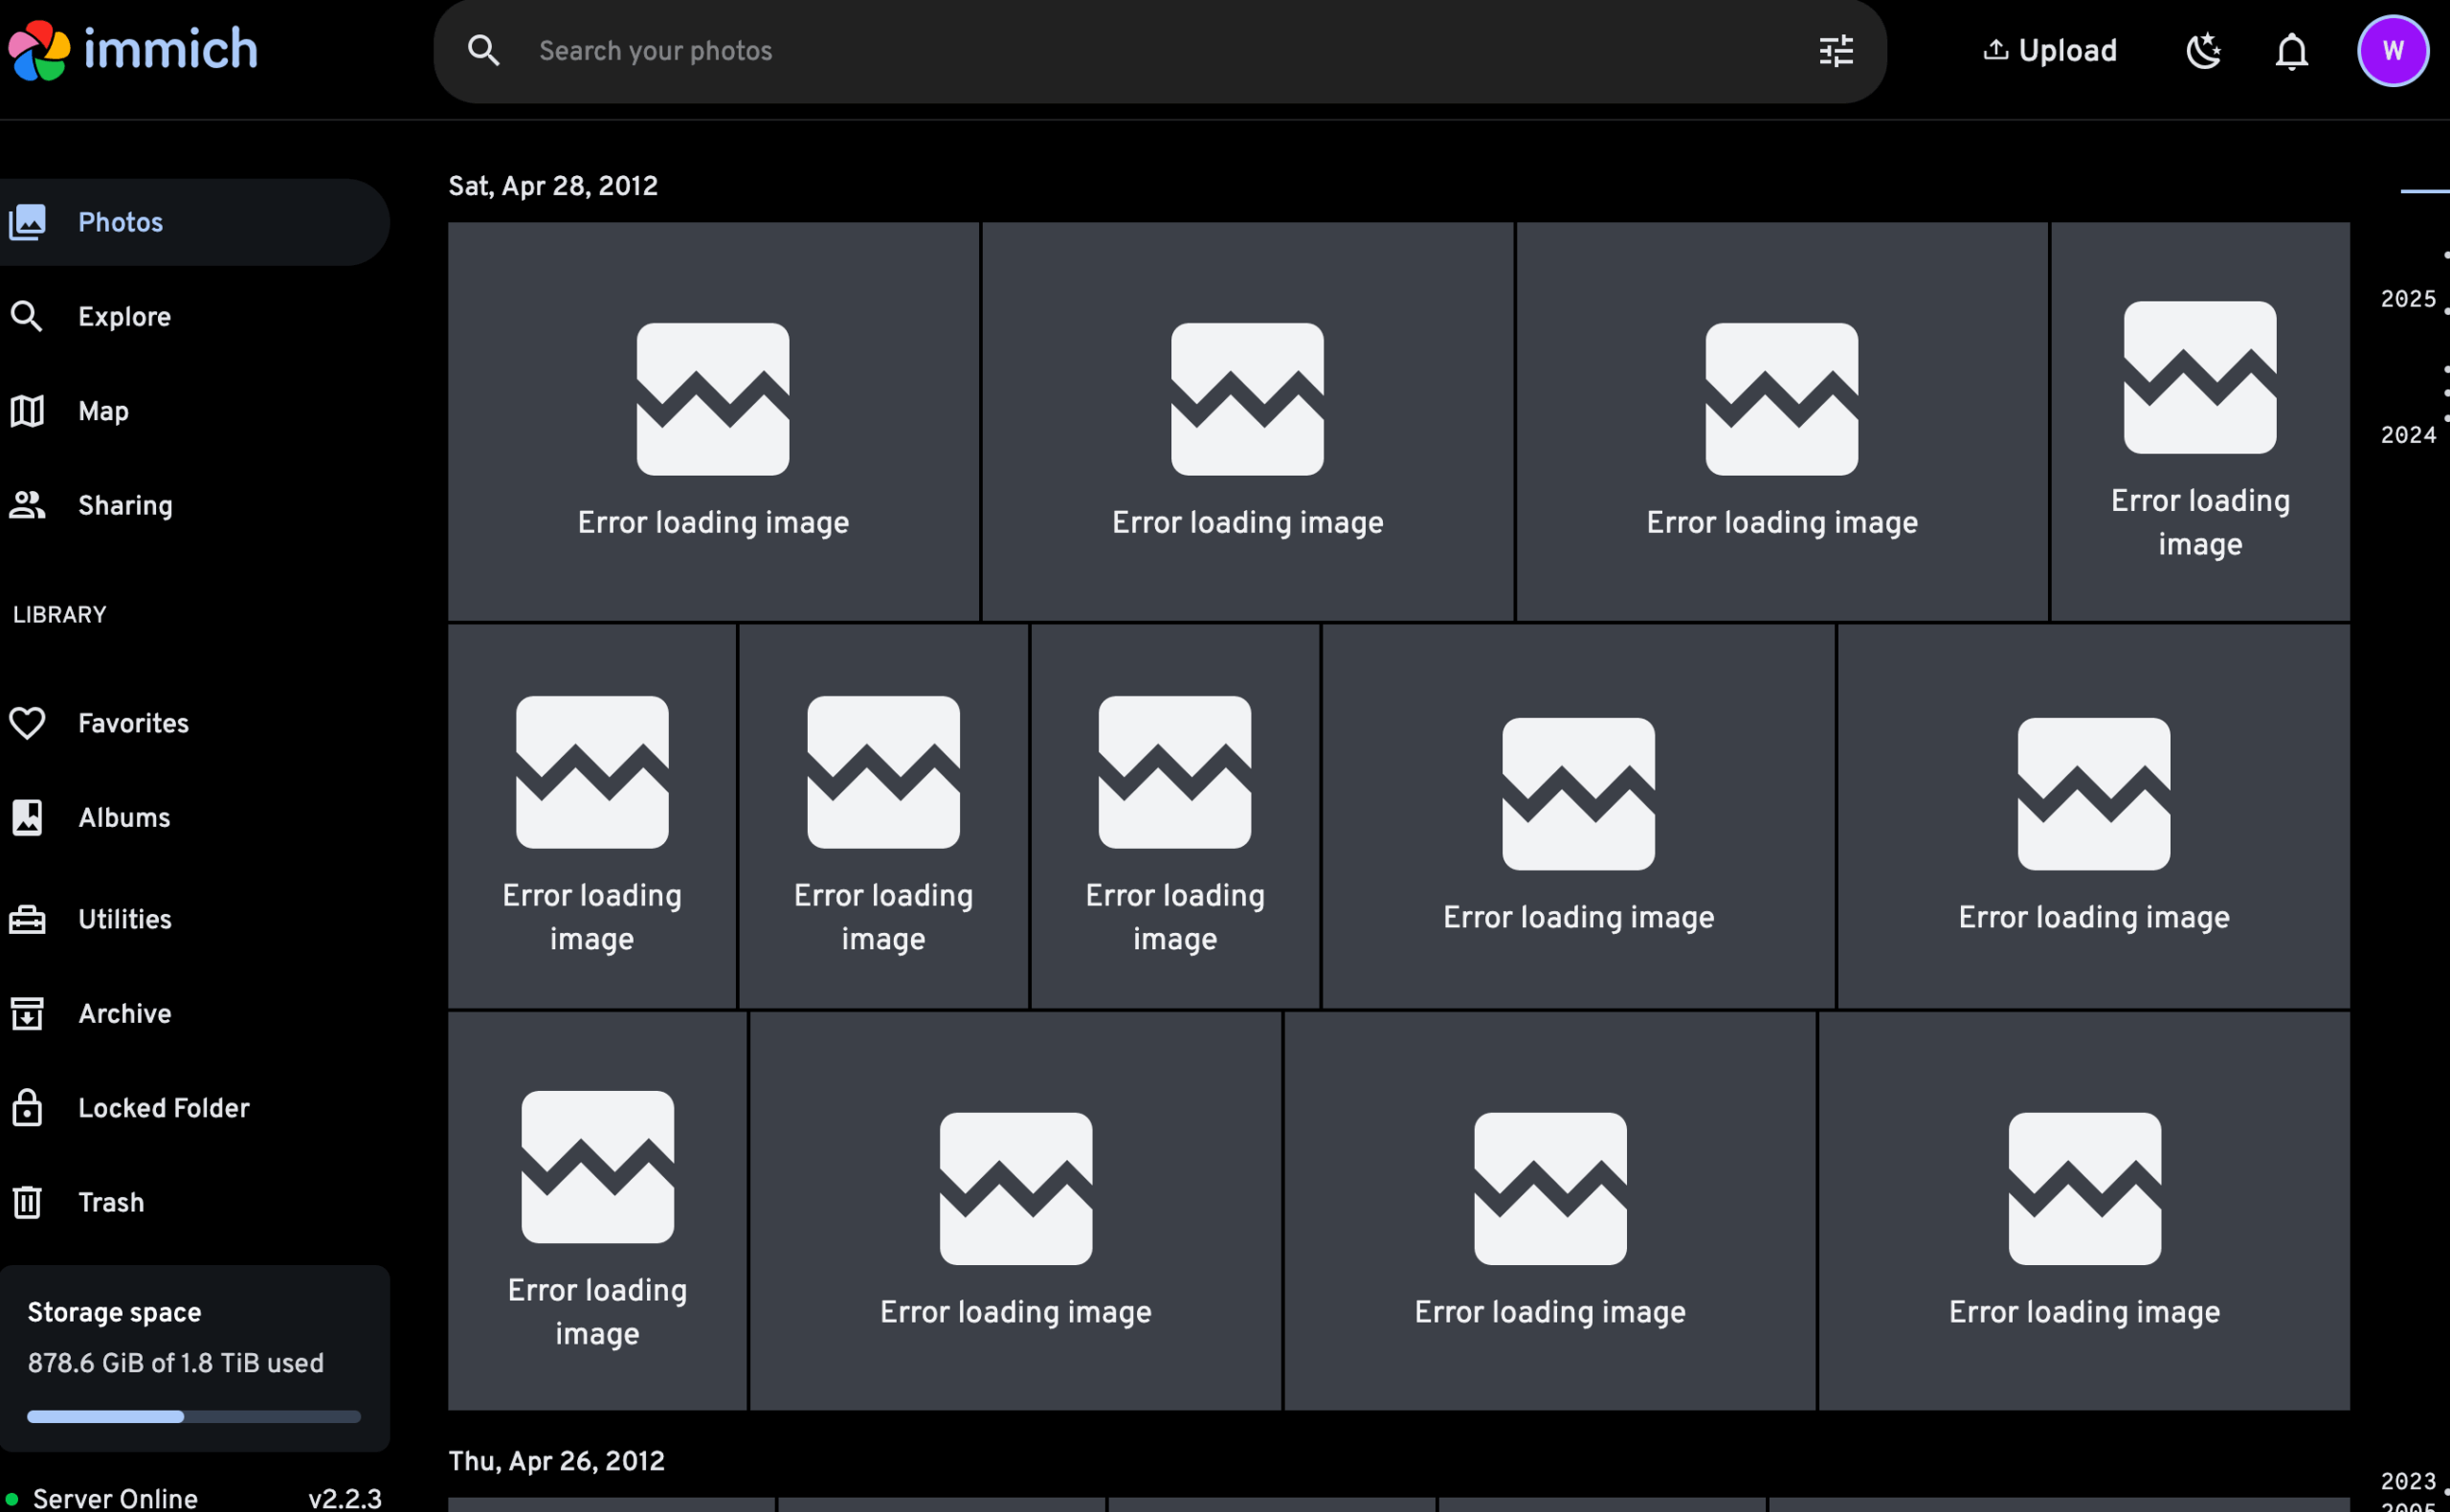The image size is (2450, 1512).
Task: Go to the Sharing section
Action: tap(125, 506)
